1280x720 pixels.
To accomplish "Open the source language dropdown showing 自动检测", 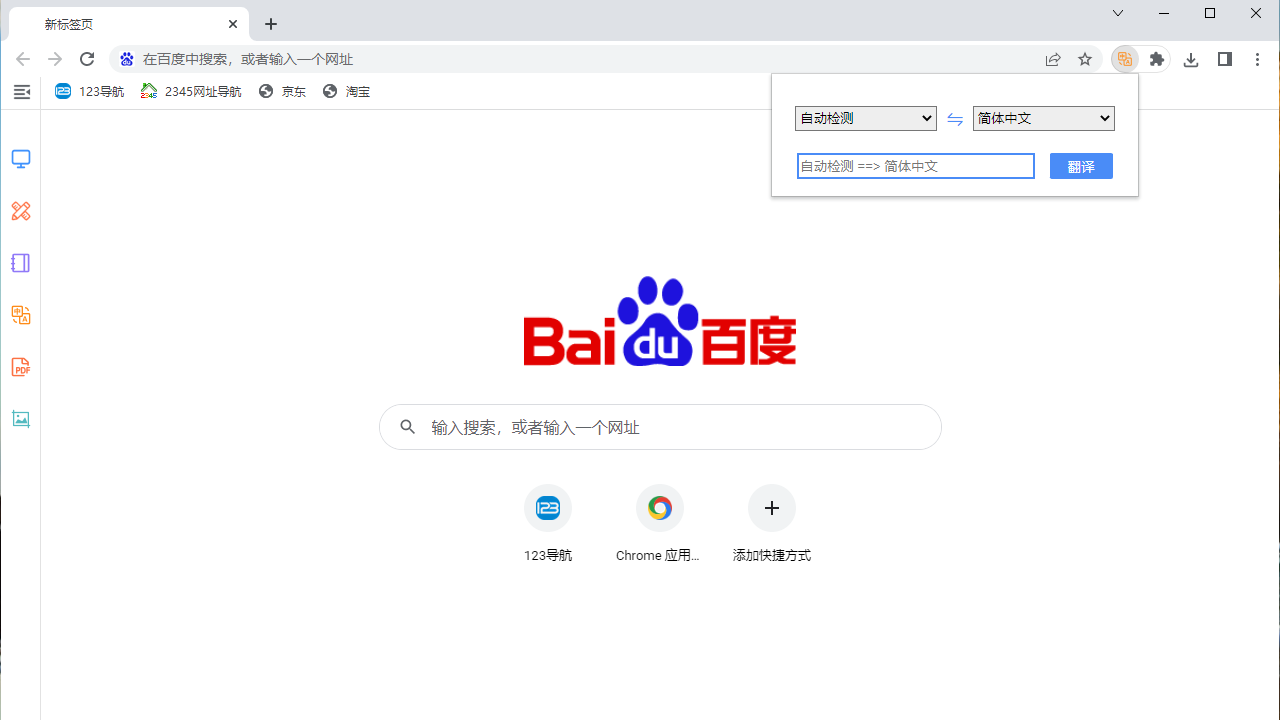I will (865, 118).
